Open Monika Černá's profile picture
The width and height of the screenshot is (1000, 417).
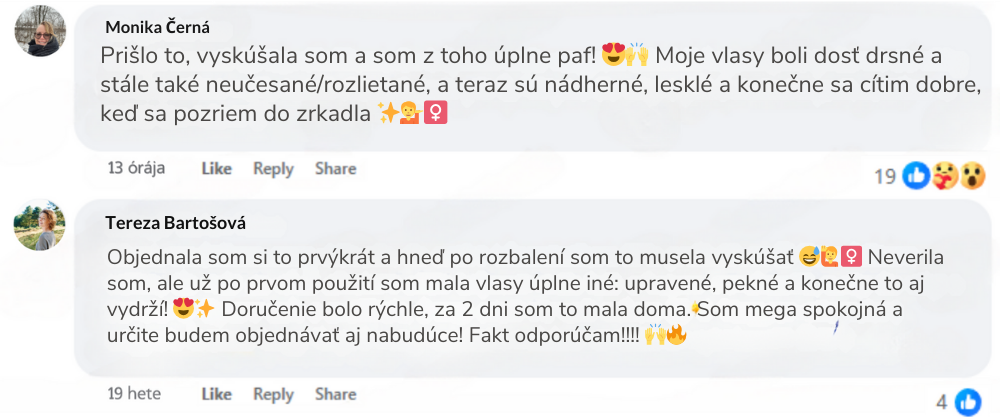click(40, 34)
